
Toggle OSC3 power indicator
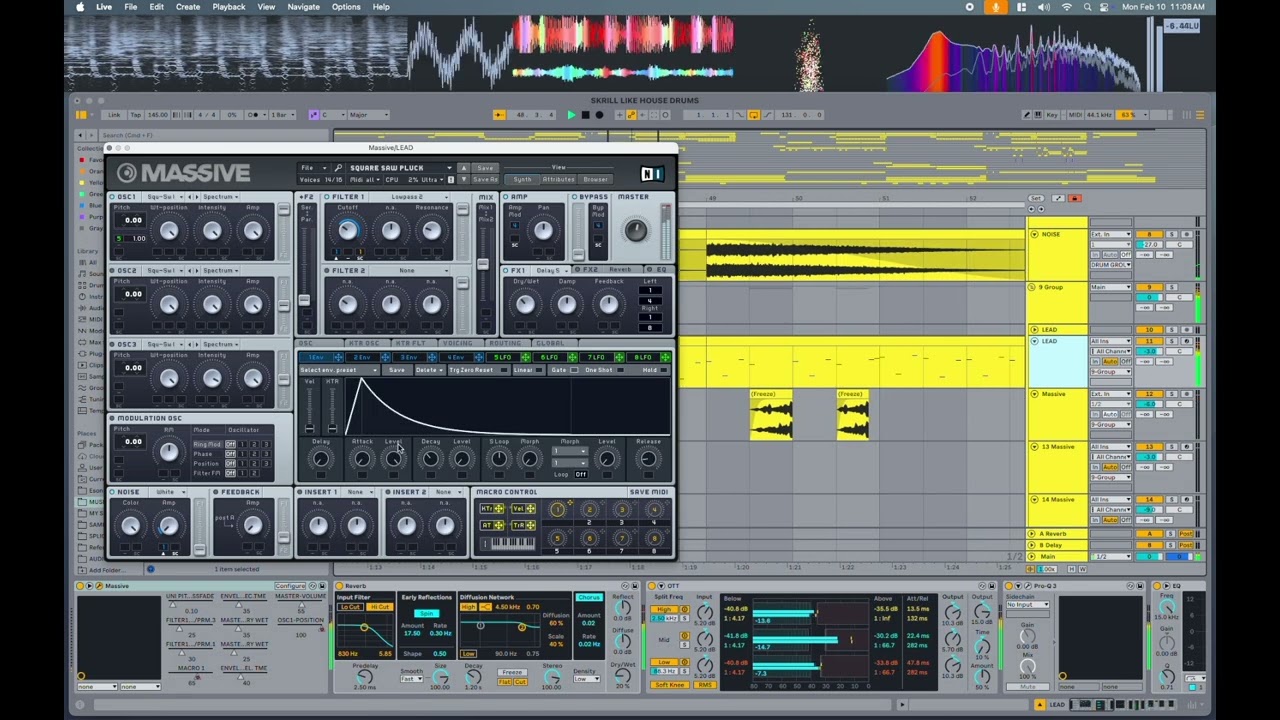pyautogui.click(x=112, y=345)
